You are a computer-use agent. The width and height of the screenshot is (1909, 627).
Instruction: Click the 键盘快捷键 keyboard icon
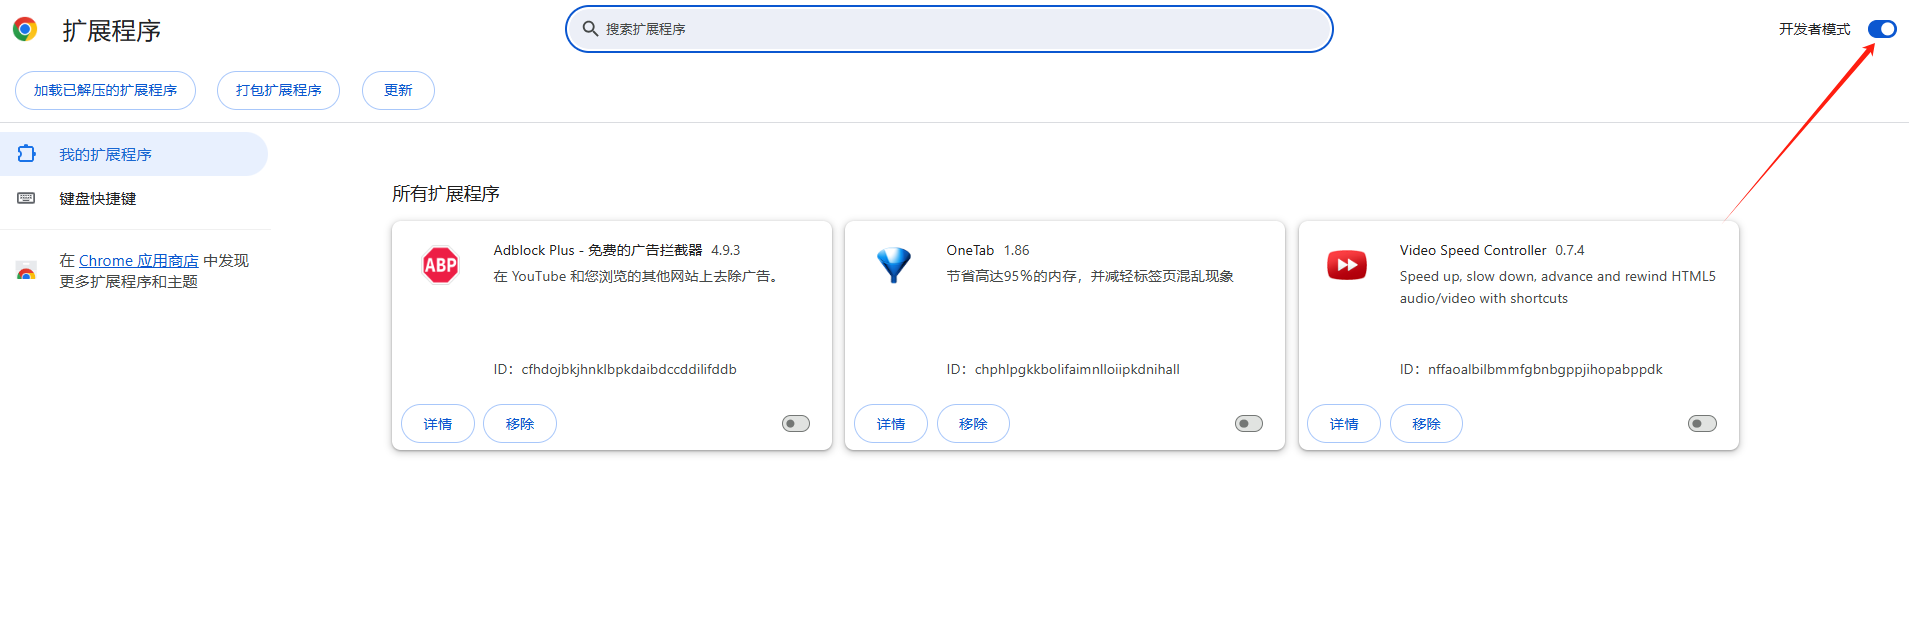click(x=27, y=198)
